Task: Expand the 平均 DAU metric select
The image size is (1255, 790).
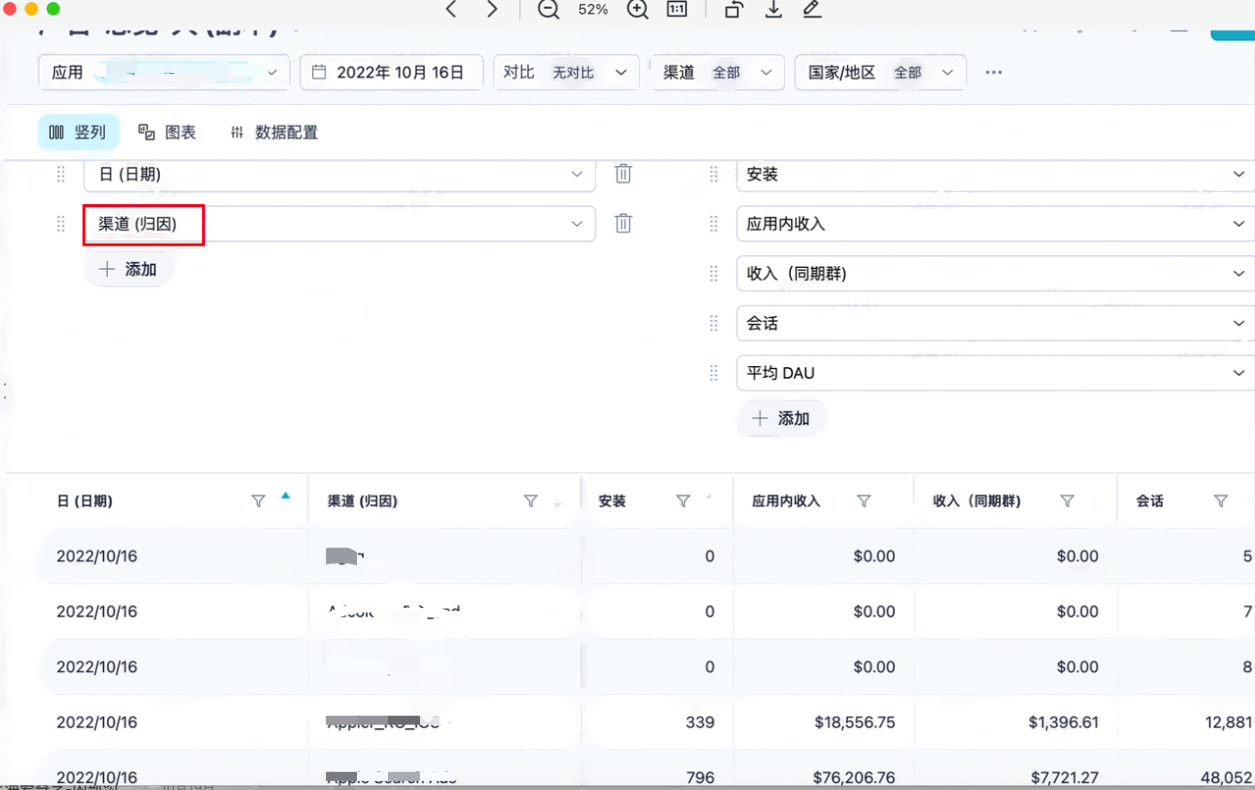Action: [995, 373]
